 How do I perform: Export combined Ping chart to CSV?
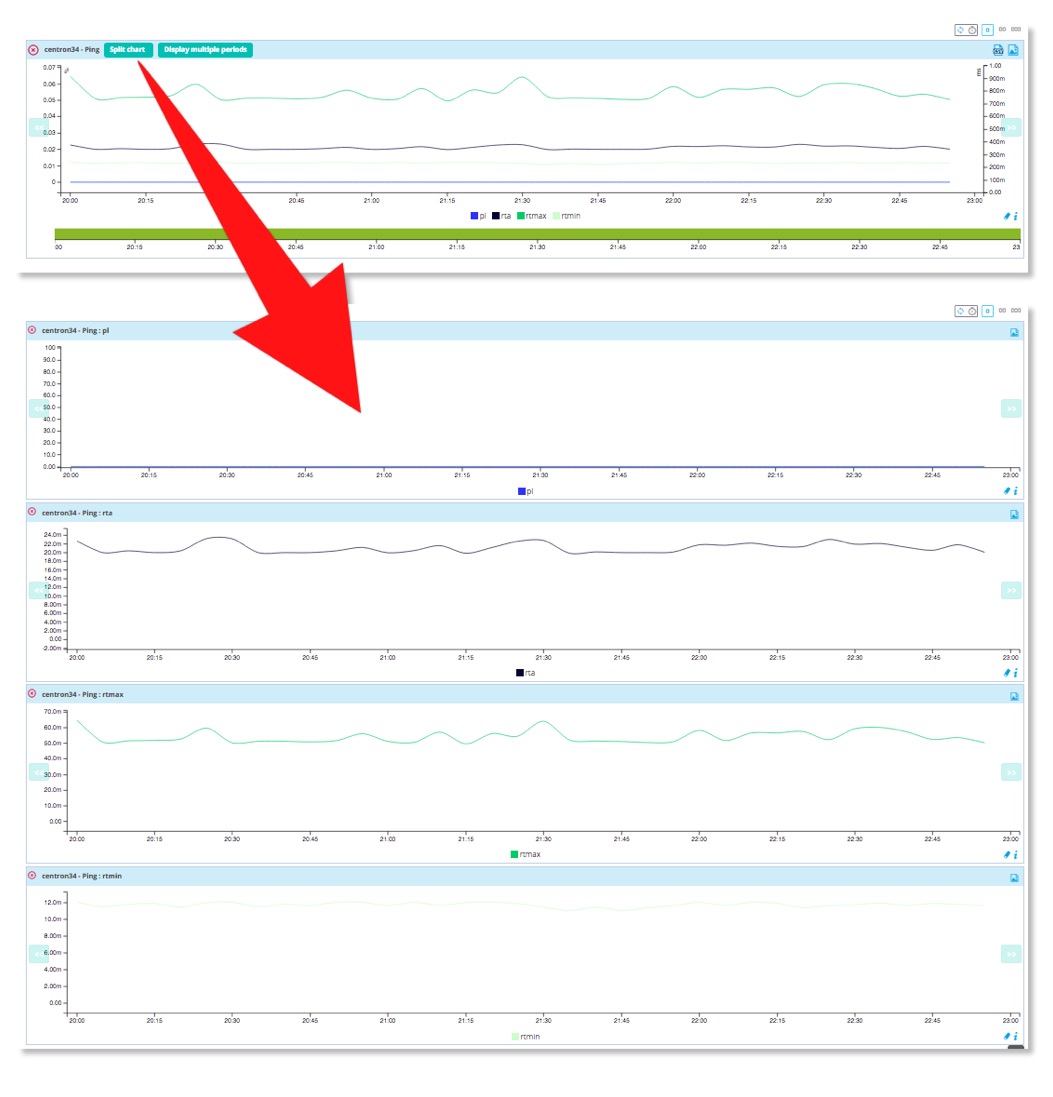pyautogui.click(x=997, y=51)
